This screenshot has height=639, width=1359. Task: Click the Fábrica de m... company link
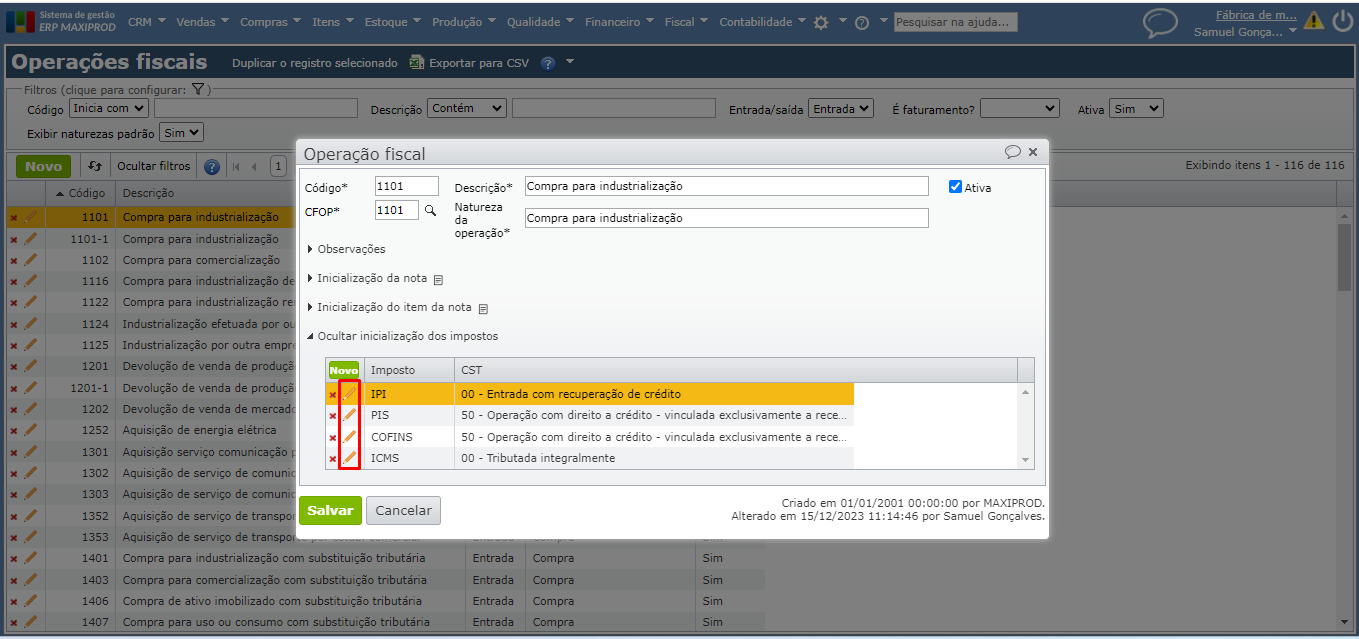(x=1256, y=15)
